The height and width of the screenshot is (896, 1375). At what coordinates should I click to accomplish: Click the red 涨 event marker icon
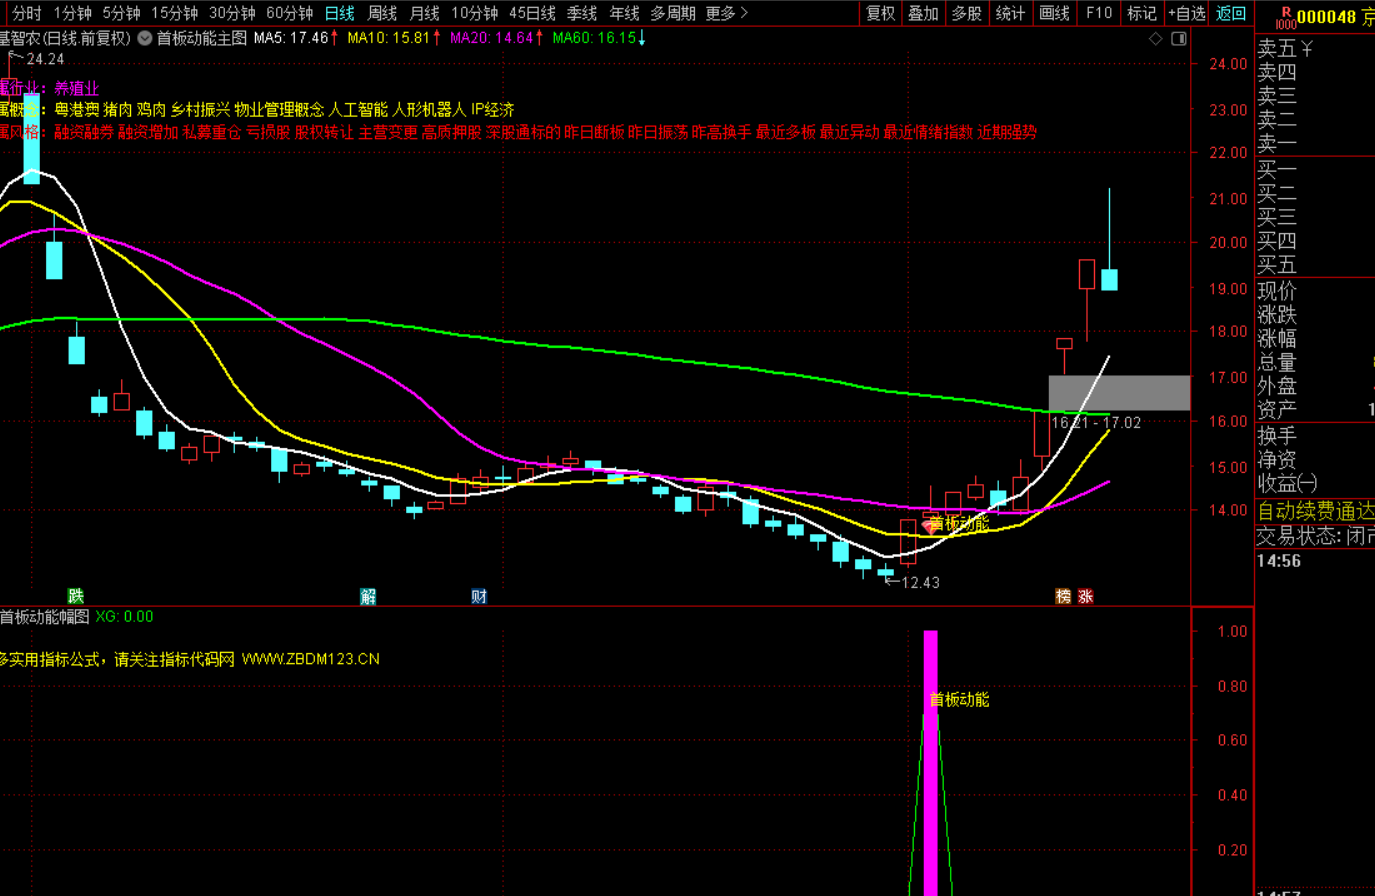[1085, 597]
